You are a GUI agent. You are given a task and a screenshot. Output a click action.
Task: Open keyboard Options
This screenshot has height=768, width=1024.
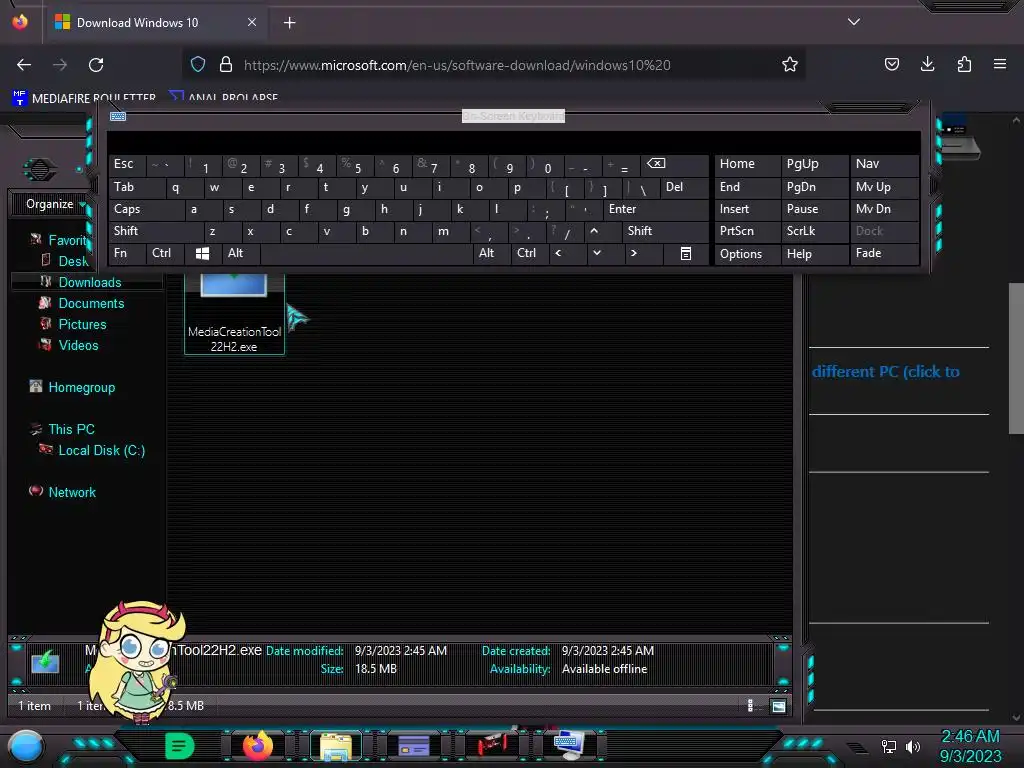[747, 253]
